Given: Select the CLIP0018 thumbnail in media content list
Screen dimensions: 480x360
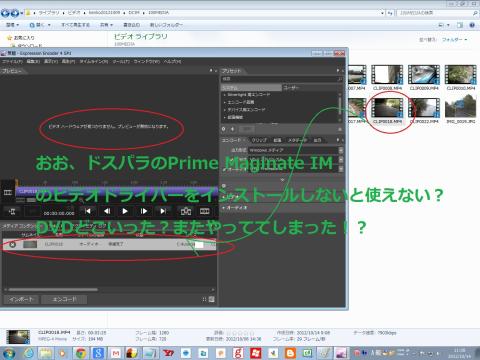Looking at the screenshot, I should point(30,244).
